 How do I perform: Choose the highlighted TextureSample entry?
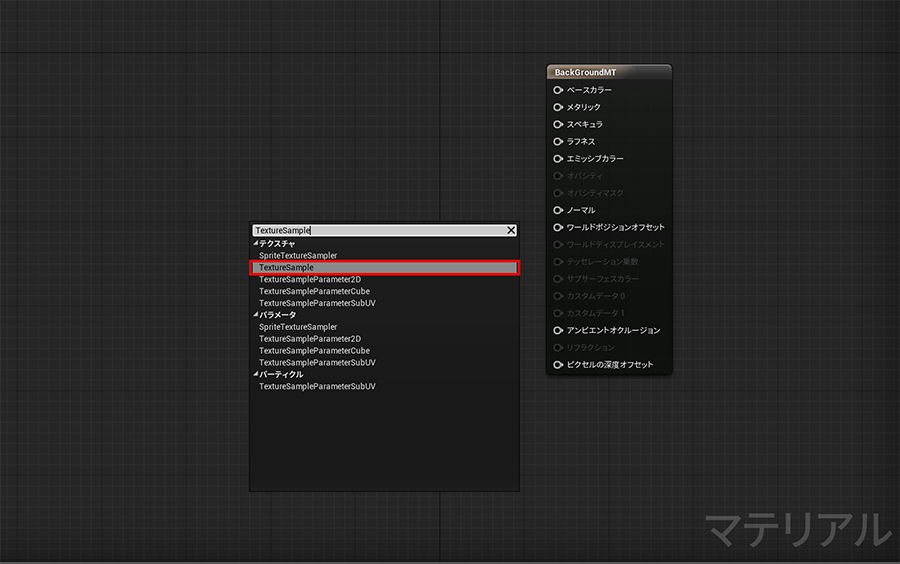pyautogui.click(x=385, y=267)
